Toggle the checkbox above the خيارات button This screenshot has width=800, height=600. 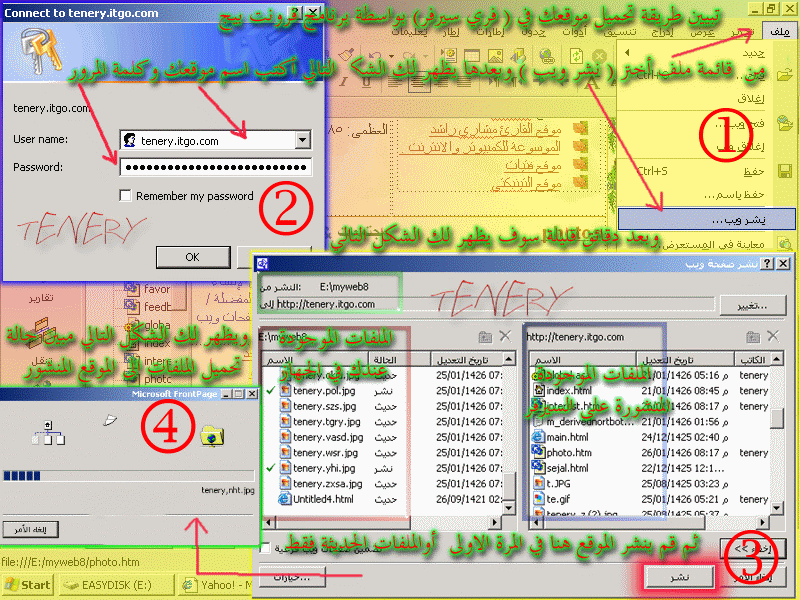coord(265,548)
